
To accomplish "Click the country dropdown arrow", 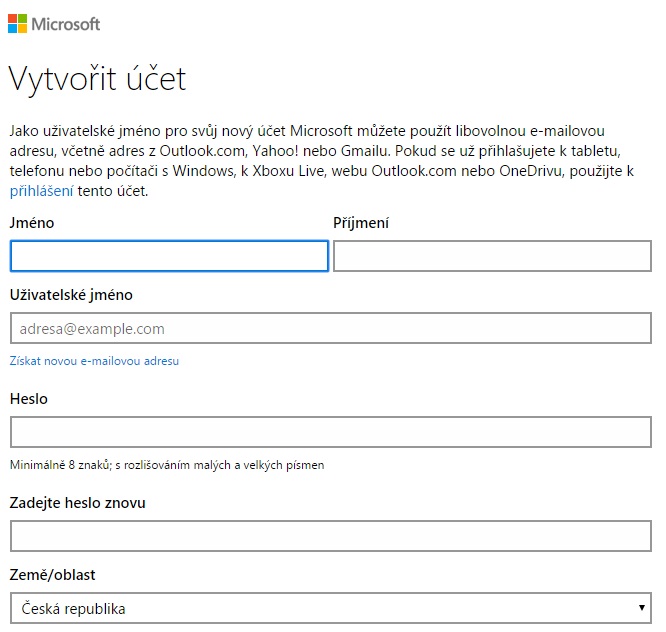I will pos(642,608).
